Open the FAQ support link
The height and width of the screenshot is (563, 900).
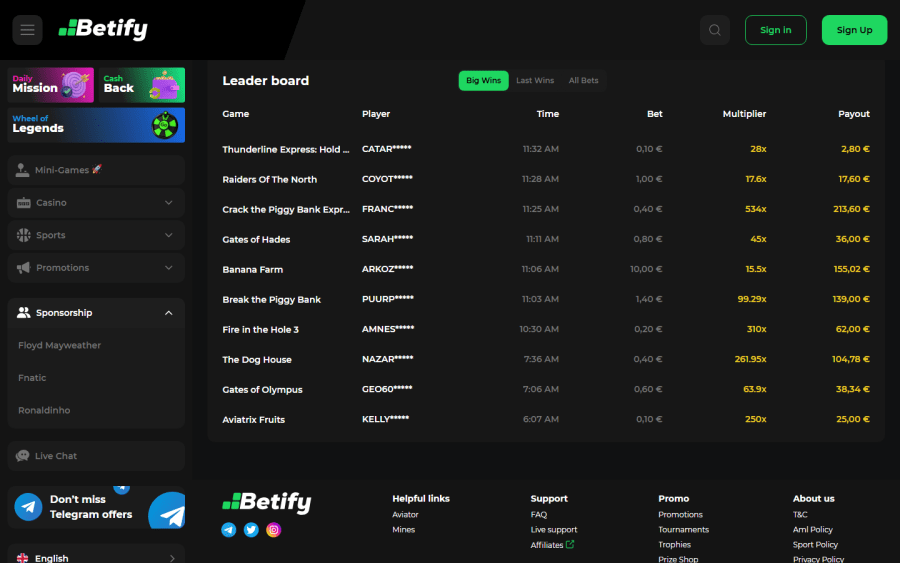(539, 515)
